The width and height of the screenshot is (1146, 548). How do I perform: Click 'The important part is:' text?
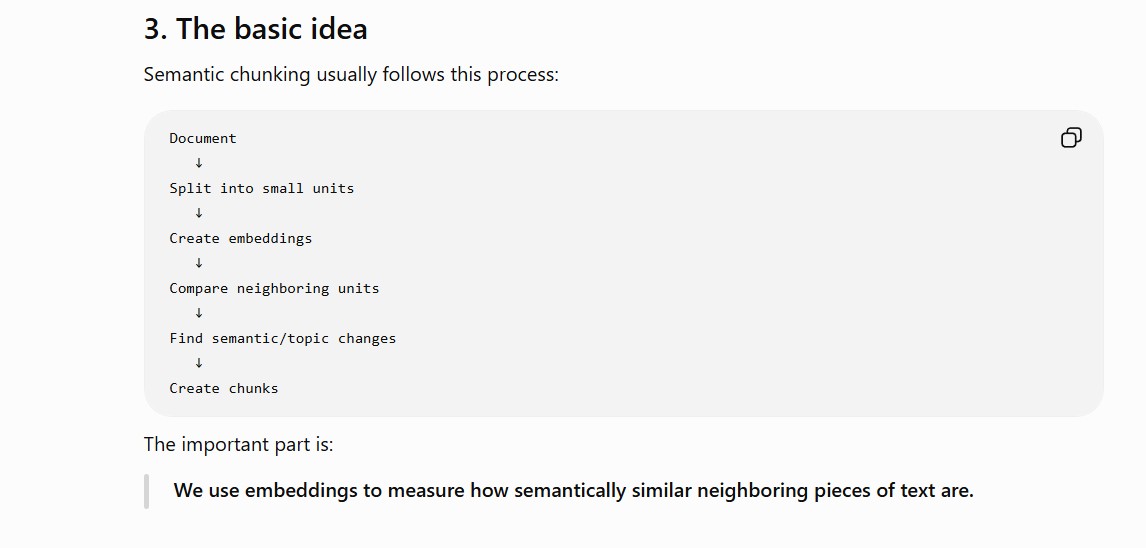[x=238, y=444]
